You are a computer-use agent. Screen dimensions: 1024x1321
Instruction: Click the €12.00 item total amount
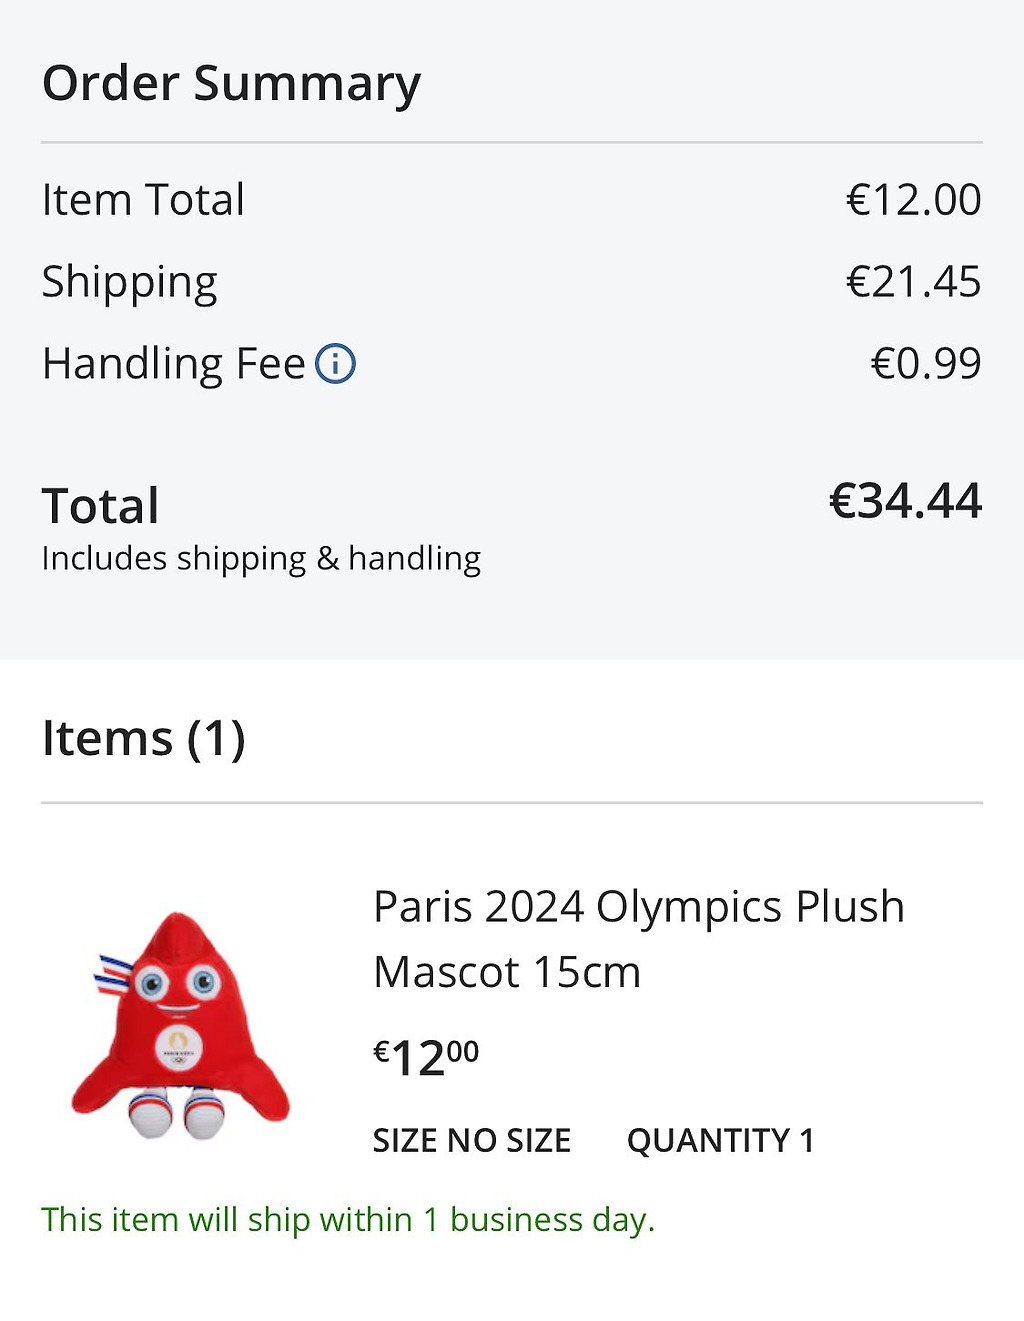pyautogui.click(x=913, y=200)
